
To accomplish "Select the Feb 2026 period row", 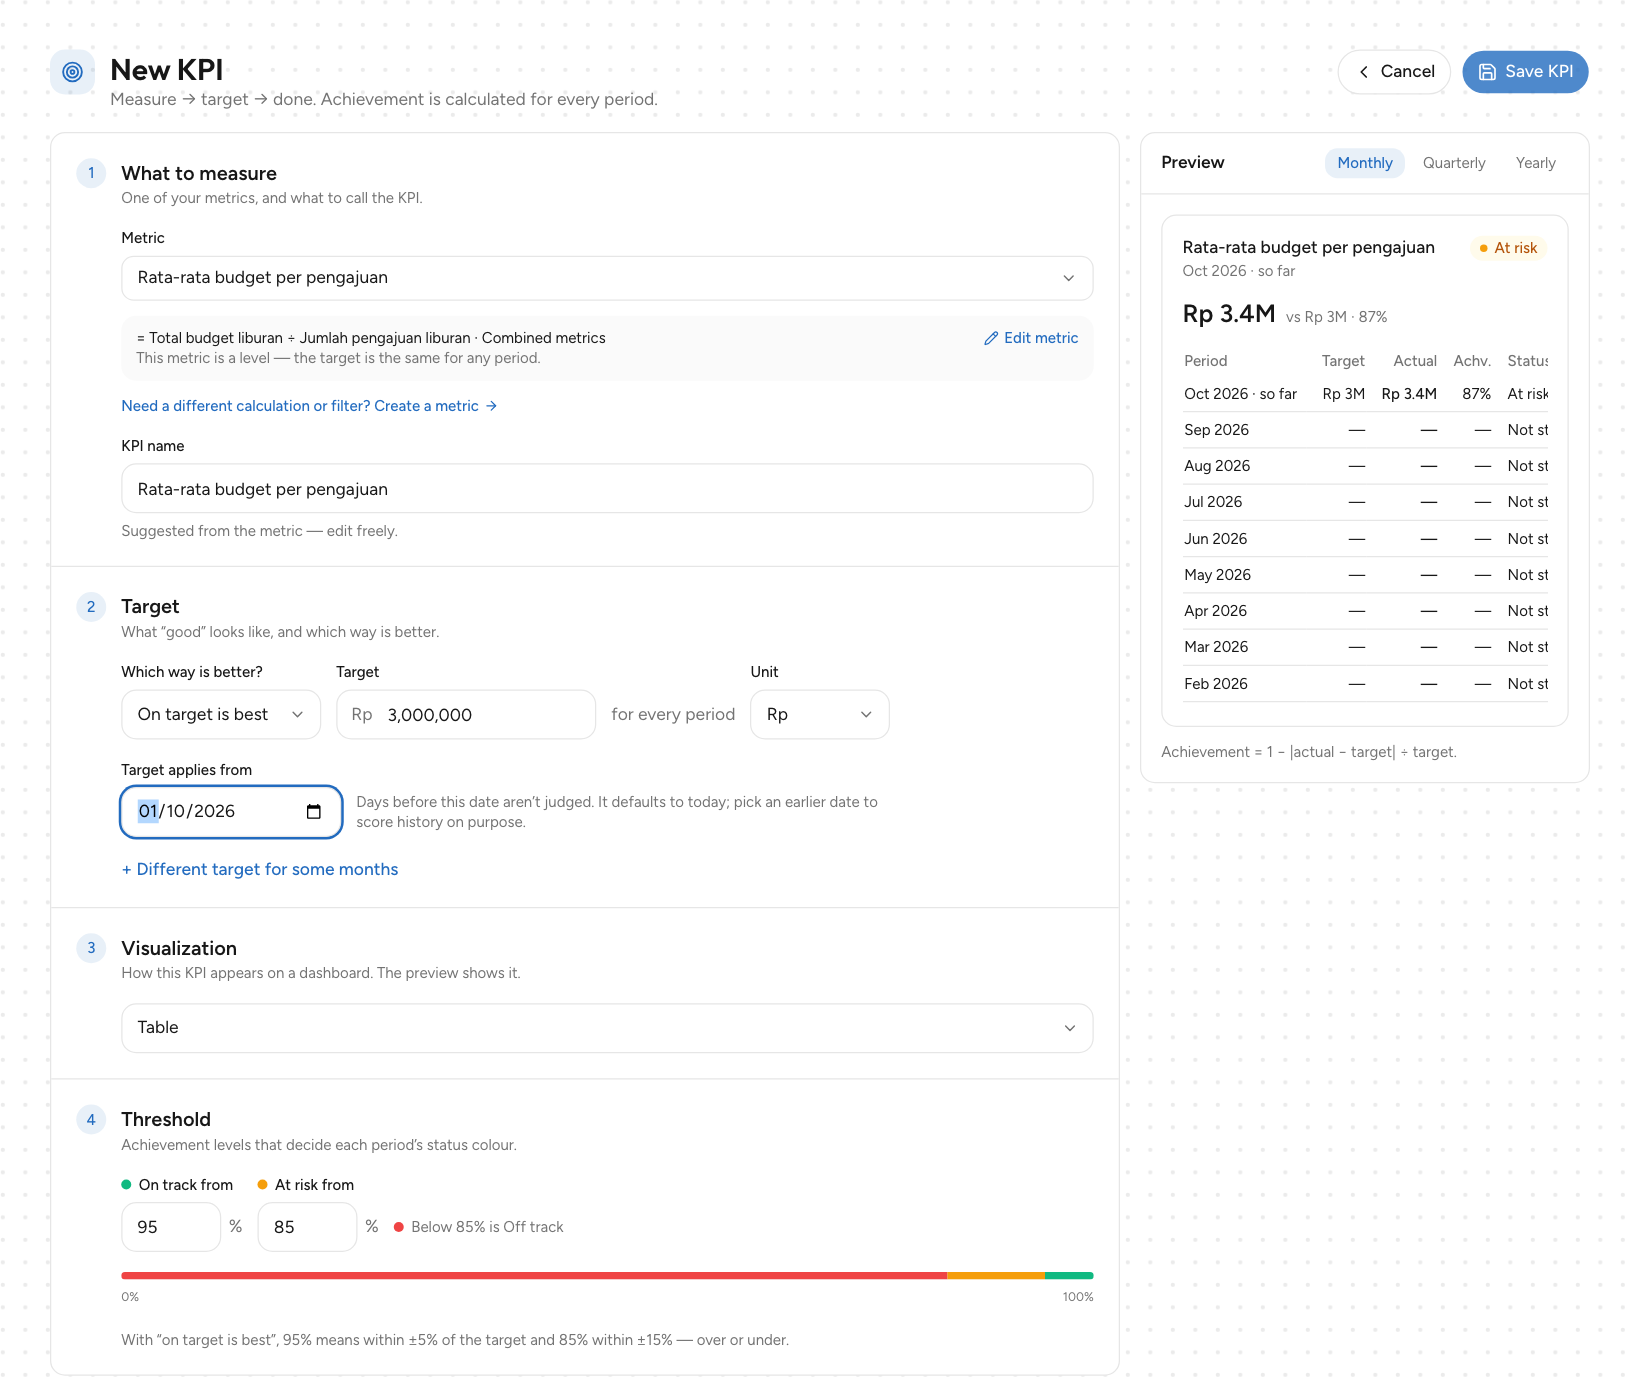I will 1365,684.
